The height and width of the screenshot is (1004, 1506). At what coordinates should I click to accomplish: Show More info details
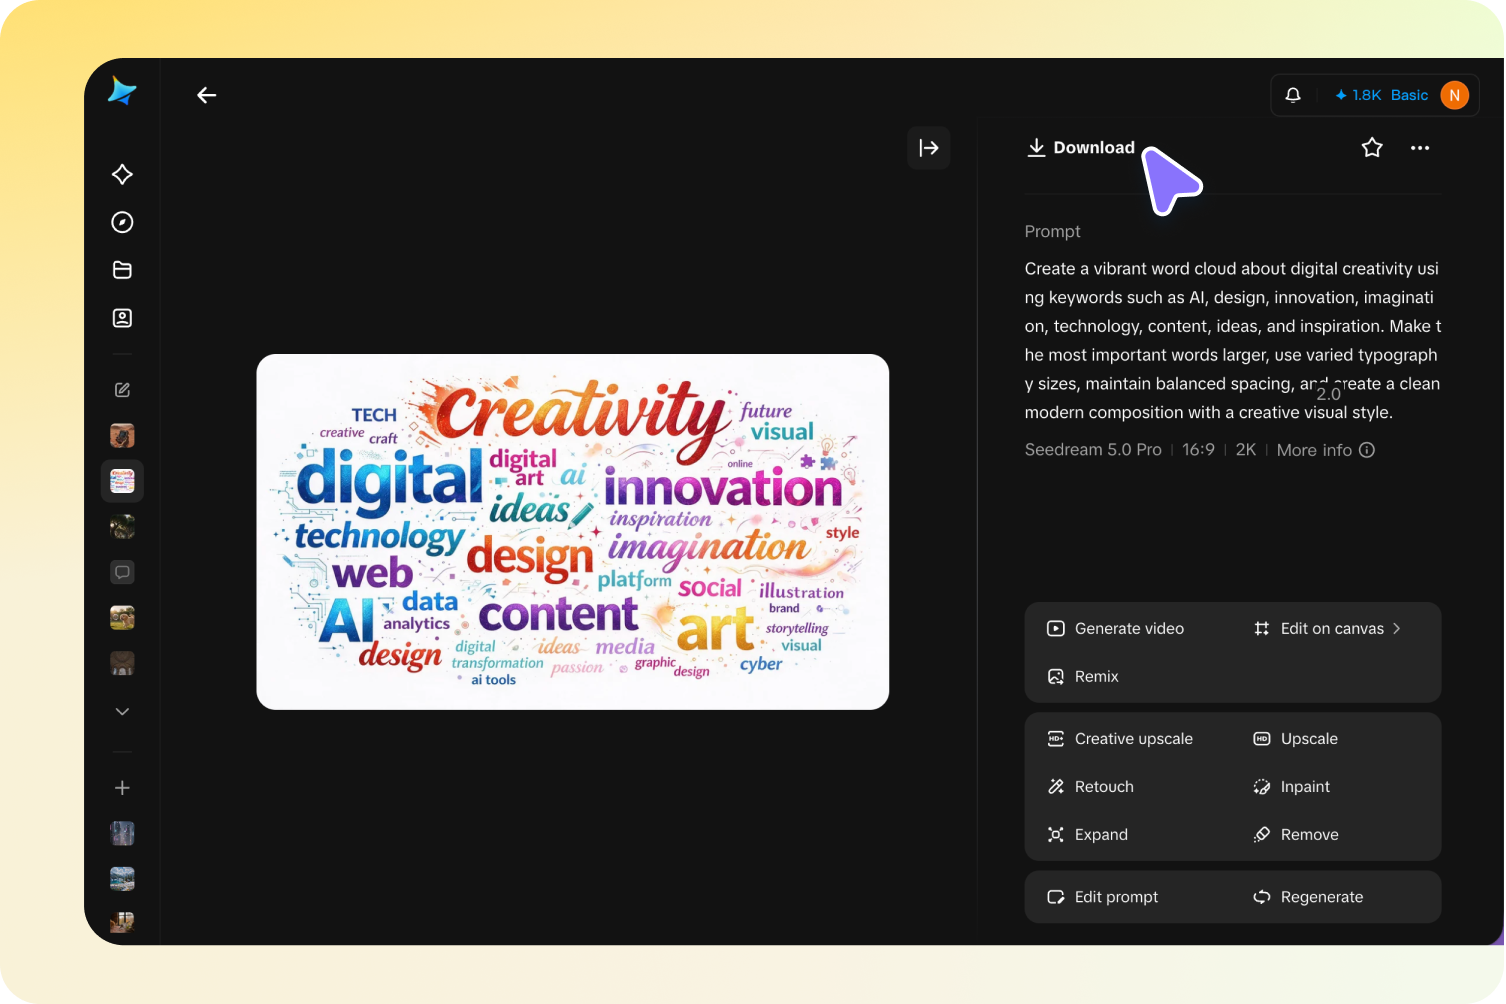pos(1326,450)
